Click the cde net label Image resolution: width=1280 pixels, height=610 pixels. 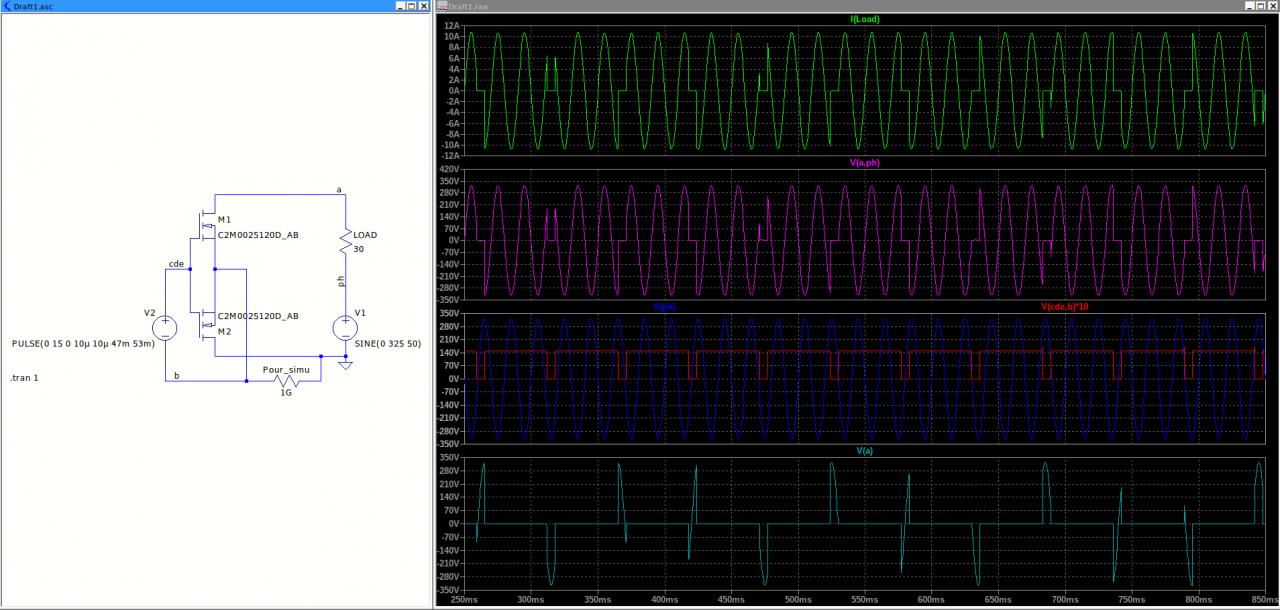(x=176, y=264)
